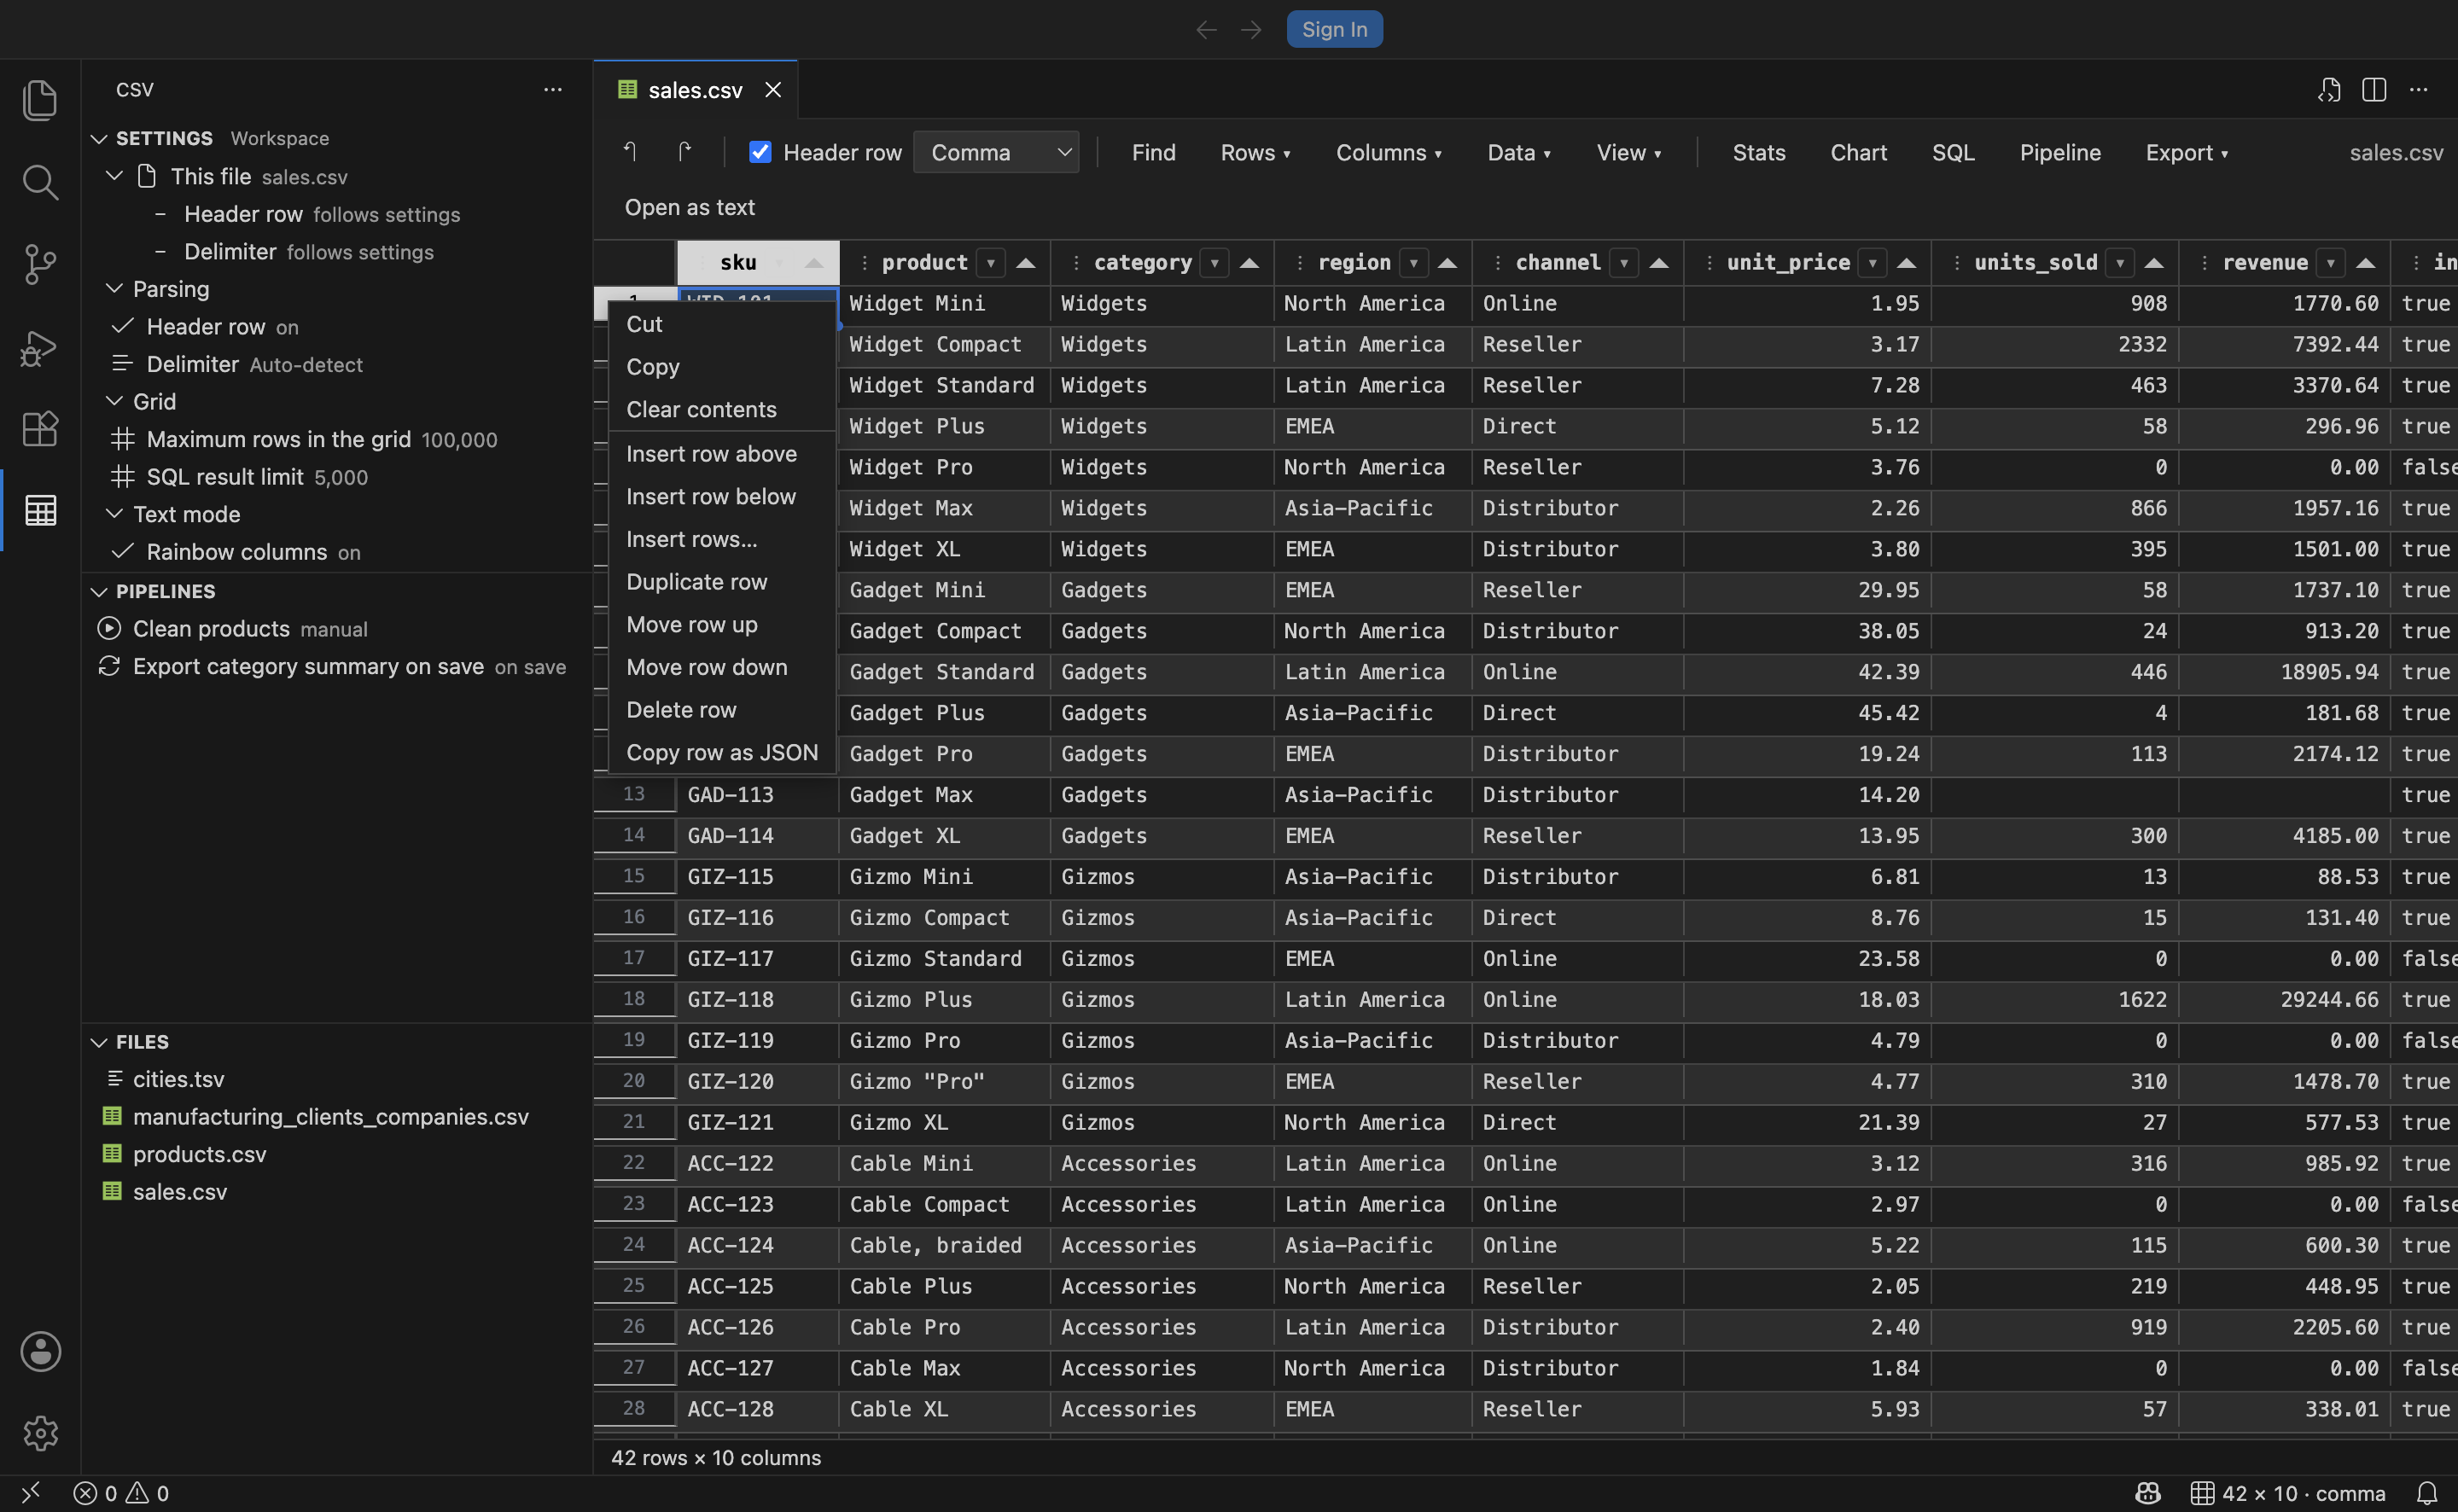Screen dimensions: 2458x1512
Task: Close the sales.csv tab
Action: click(773, 90)
